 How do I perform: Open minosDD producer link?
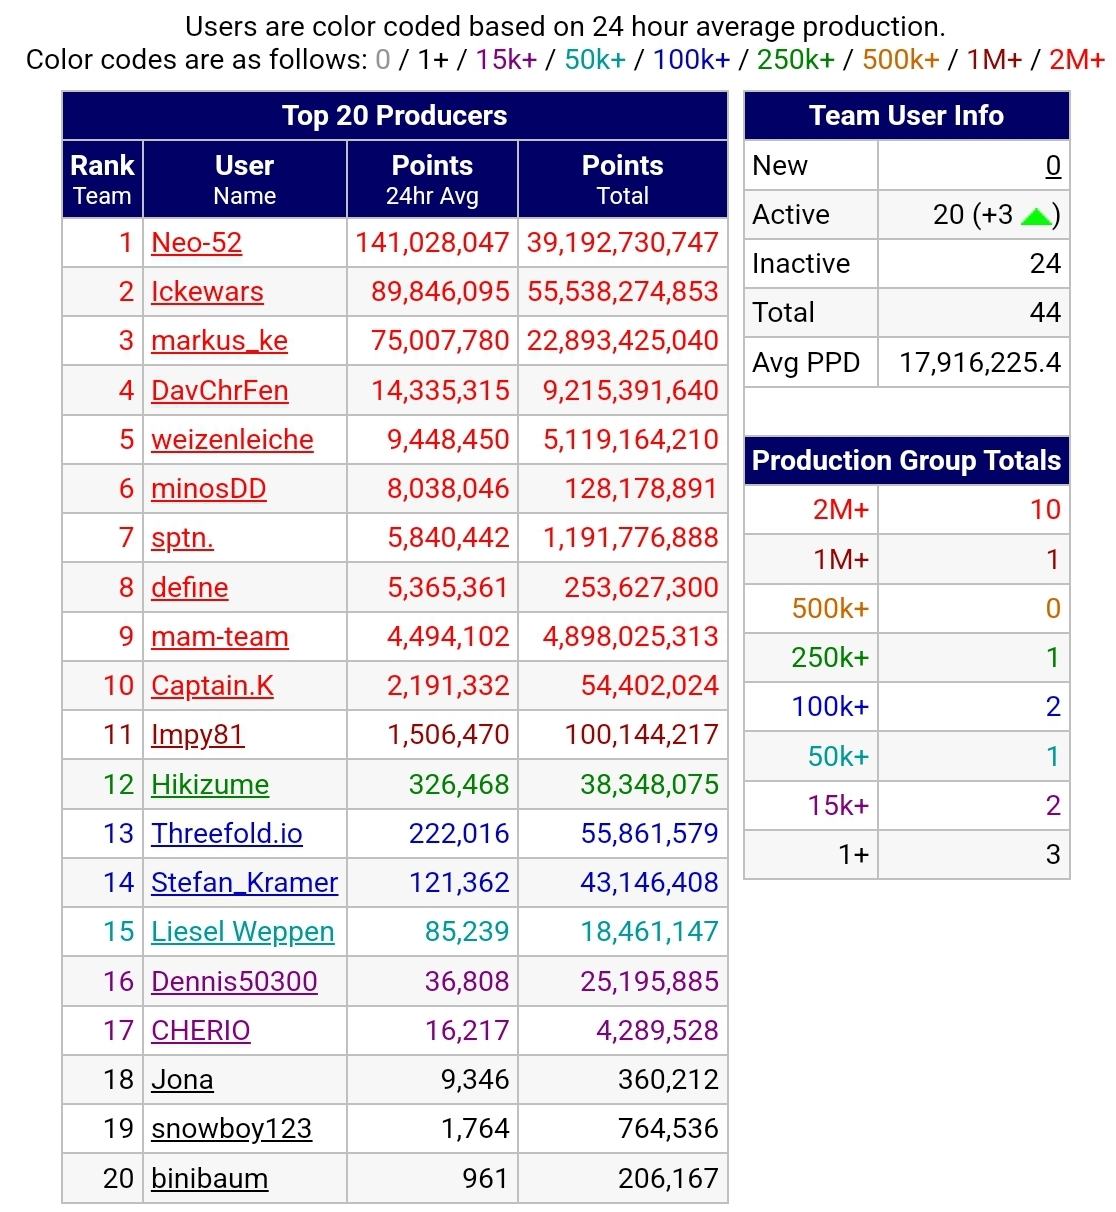(208, 489)
